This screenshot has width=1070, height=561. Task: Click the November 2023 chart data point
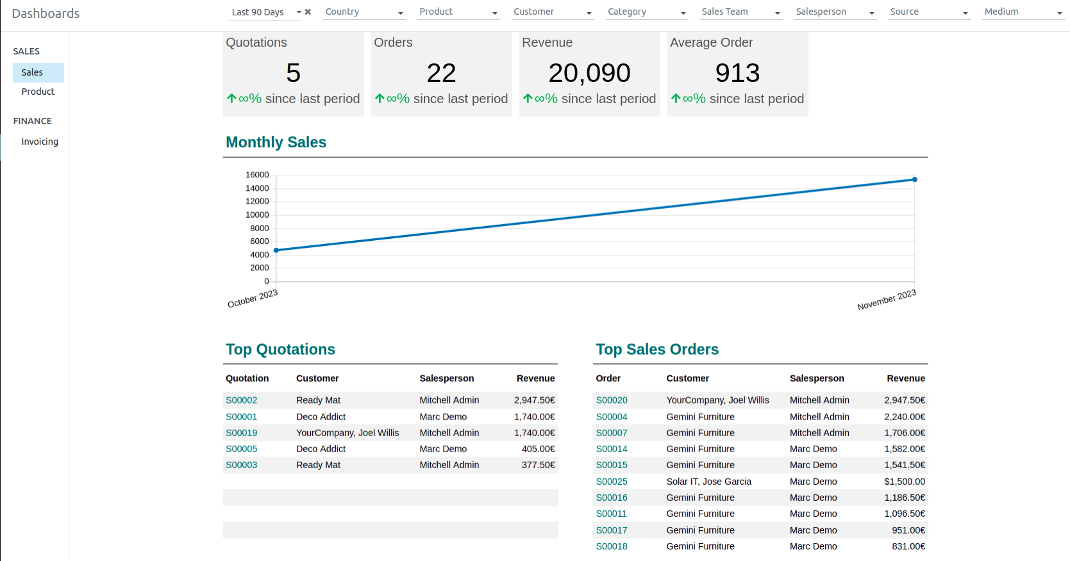pos(914,180)
